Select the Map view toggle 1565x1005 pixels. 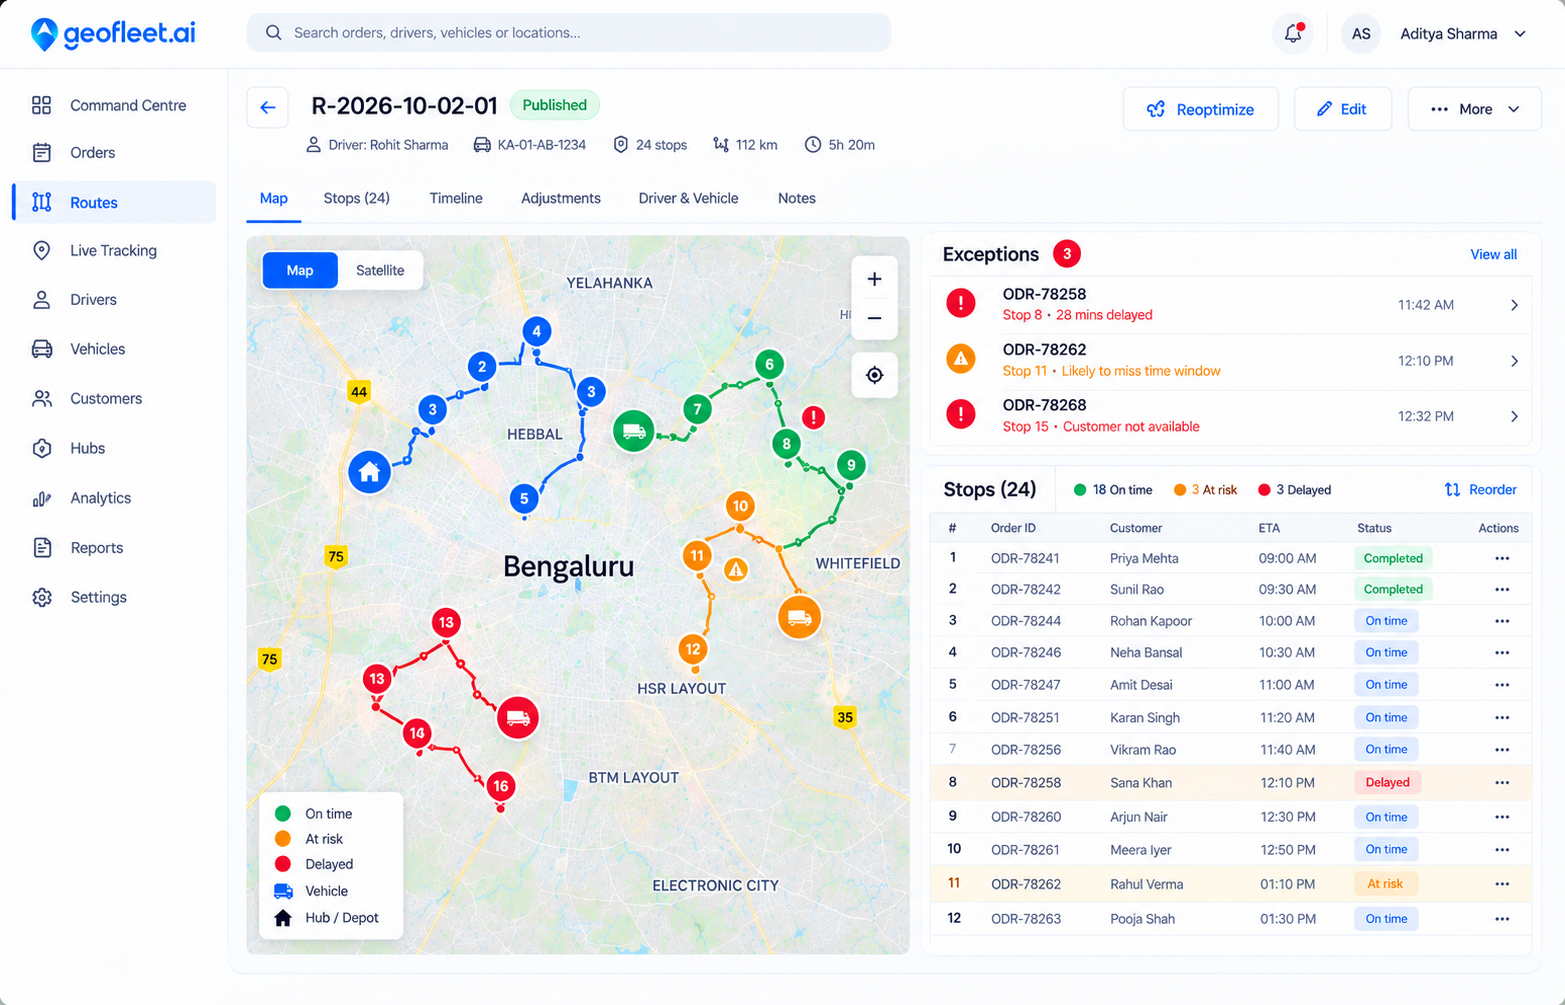pyautogui.click(x=300, y=270)
